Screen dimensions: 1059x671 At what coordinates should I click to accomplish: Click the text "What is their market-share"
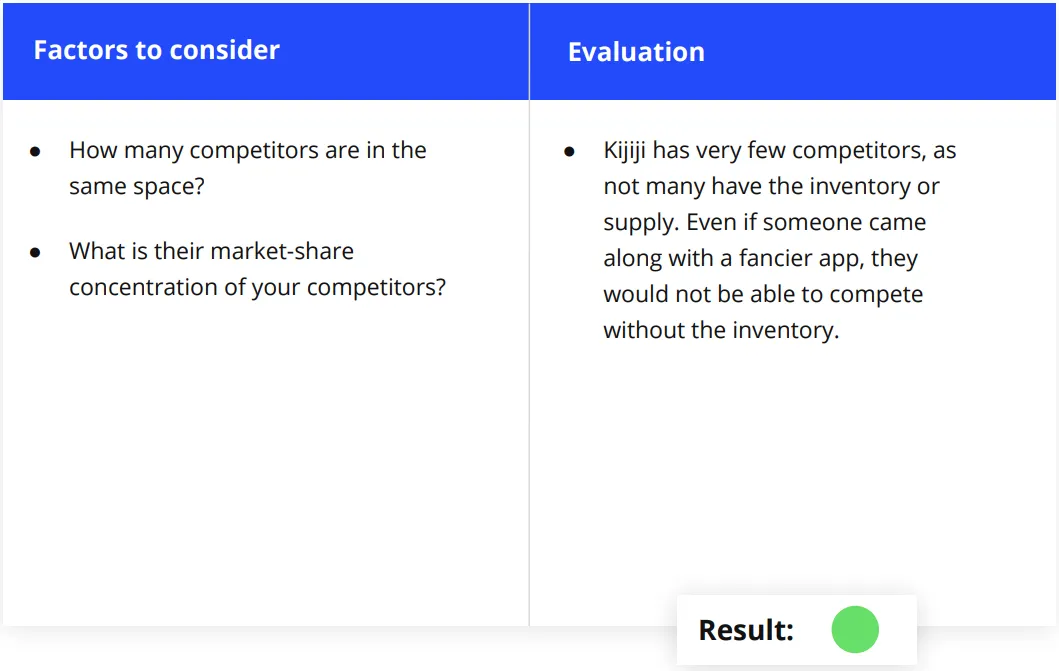[x=211, y=251]
